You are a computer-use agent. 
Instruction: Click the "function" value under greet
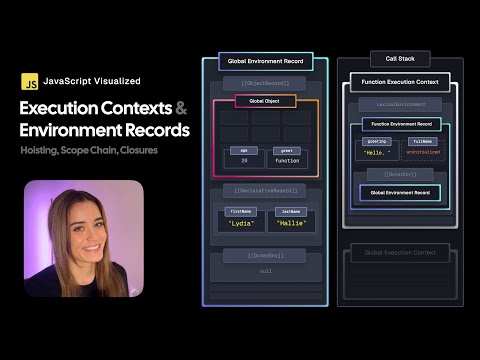click(x=287, y=161)
